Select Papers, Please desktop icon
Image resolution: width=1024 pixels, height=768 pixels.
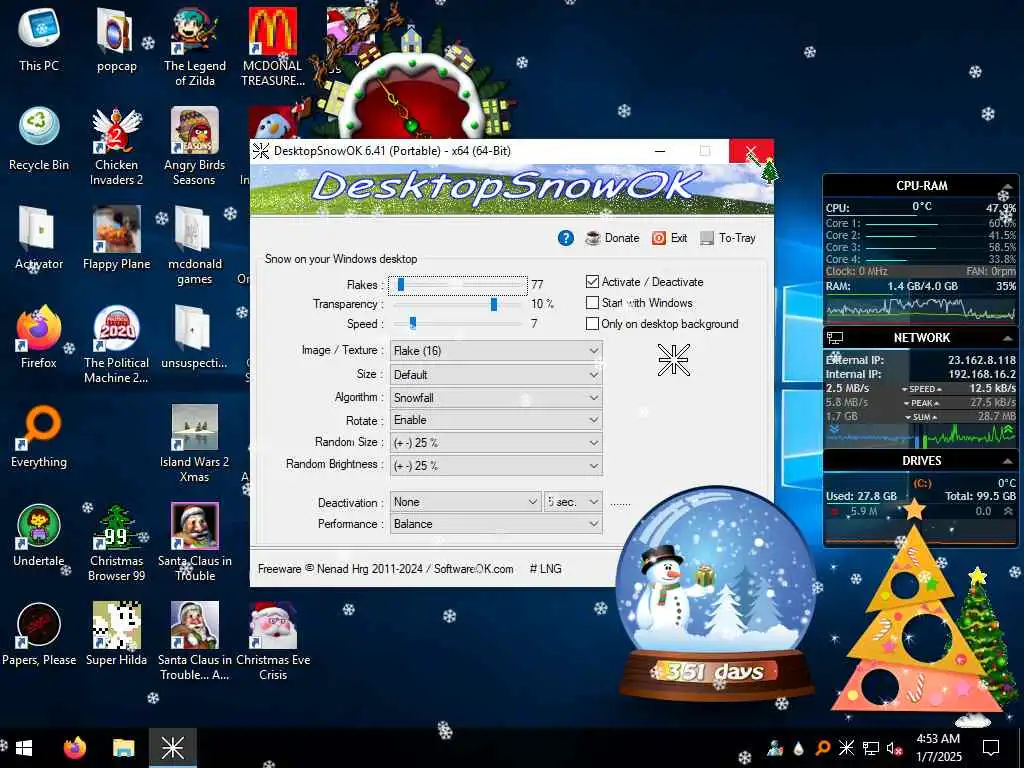pyautogui.click(x=39, y=635)
